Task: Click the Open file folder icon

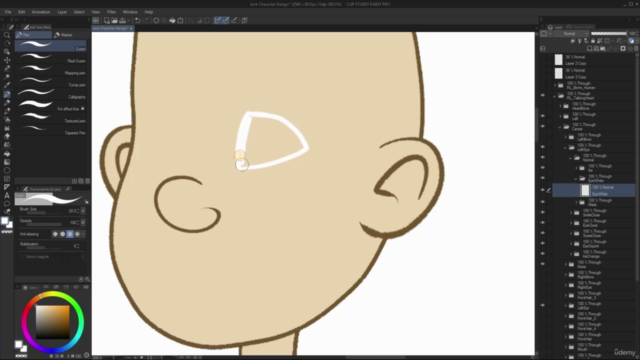Action: coord(114,20)
